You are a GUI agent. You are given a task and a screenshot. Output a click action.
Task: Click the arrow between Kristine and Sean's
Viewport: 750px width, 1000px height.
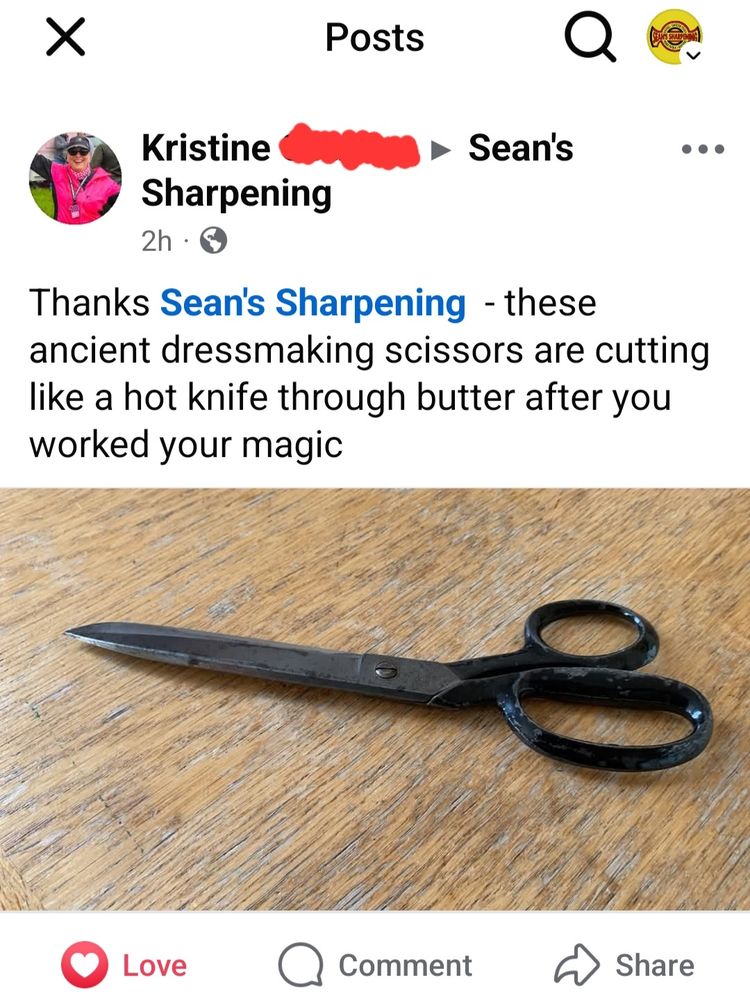(x=441, y=150)
